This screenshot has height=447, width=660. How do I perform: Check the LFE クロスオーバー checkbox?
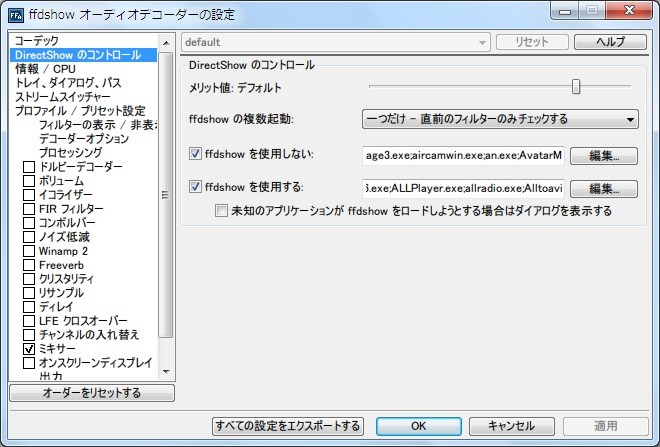tap(29, 321)
